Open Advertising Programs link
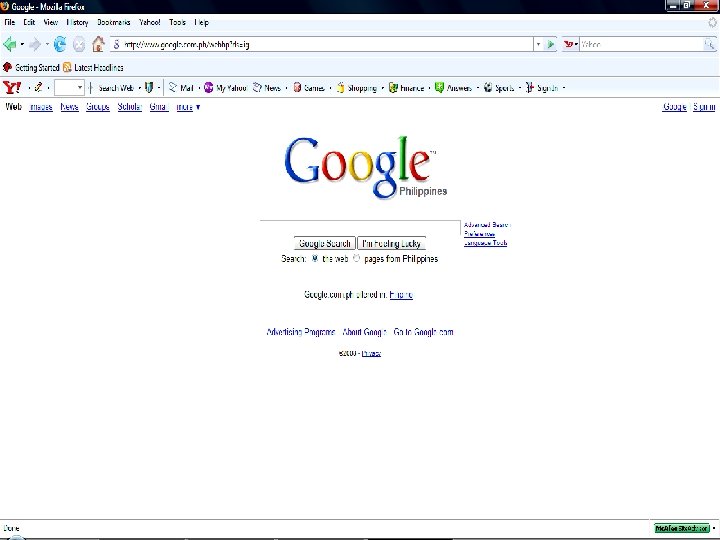 point(301,332)
